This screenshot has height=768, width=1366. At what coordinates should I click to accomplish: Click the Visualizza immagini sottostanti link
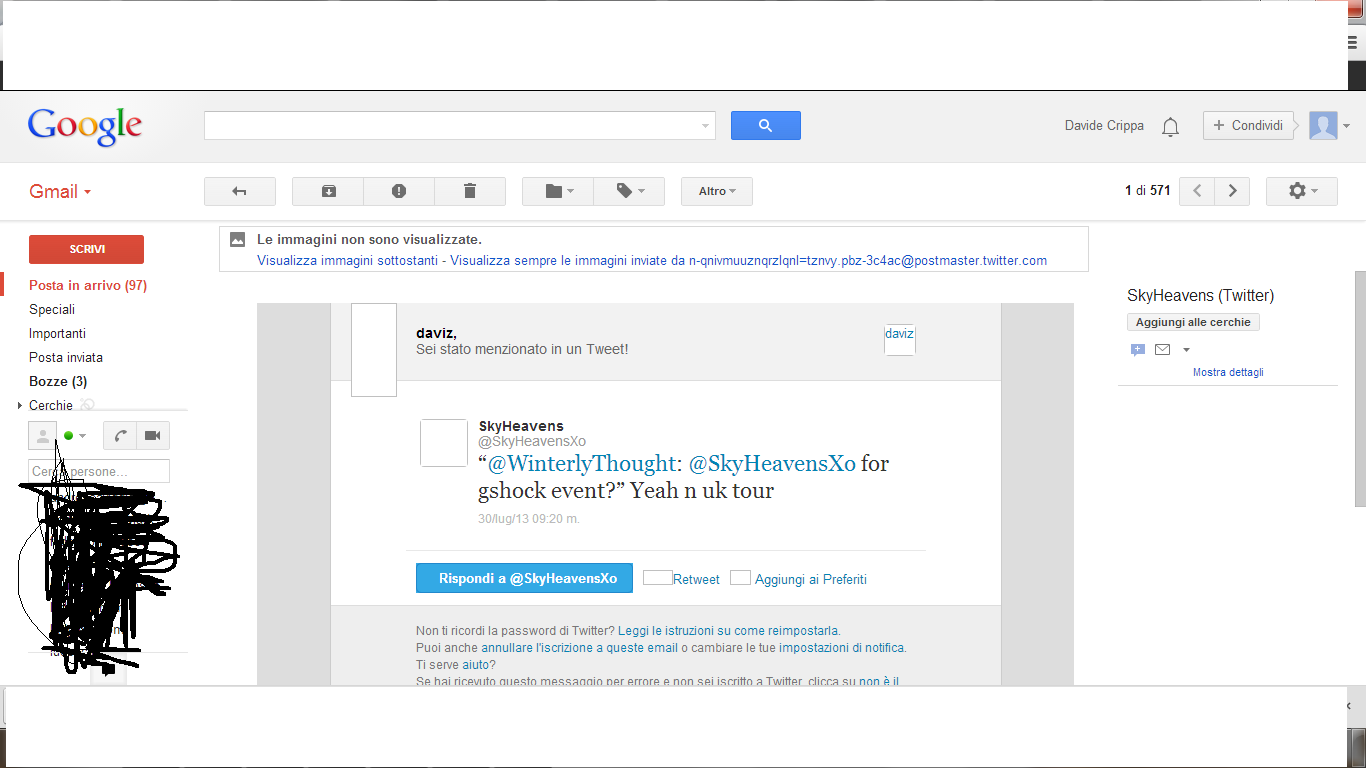coord(348,260)
